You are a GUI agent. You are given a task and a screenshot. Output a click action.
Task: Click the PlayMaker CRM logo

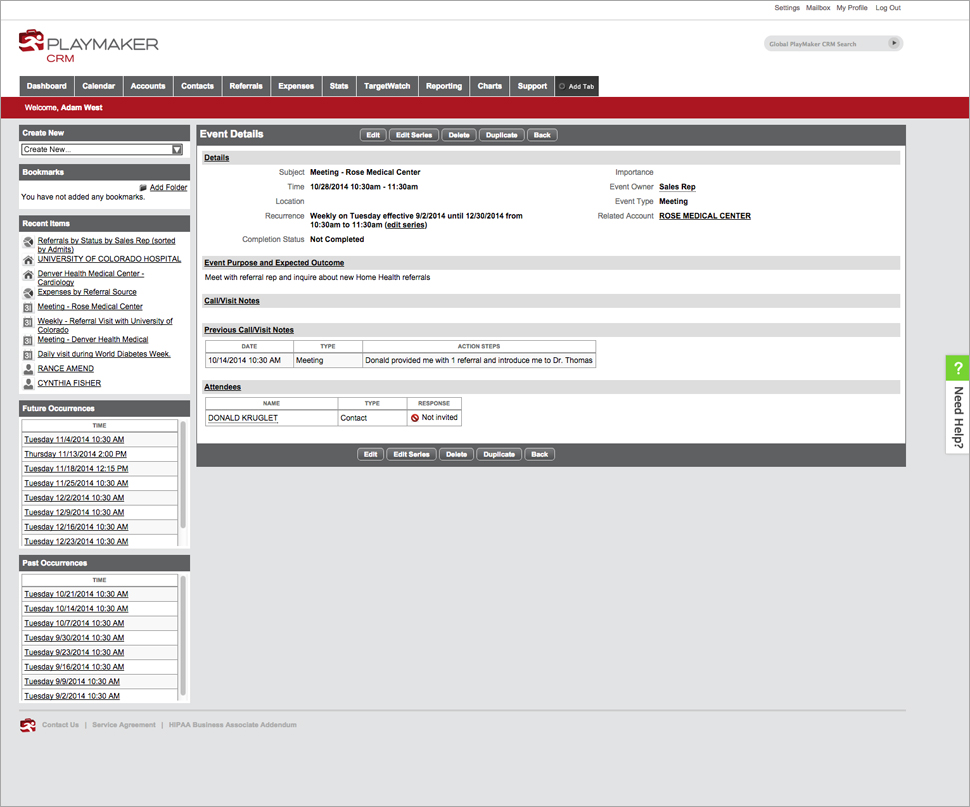[x=88, y=46]
